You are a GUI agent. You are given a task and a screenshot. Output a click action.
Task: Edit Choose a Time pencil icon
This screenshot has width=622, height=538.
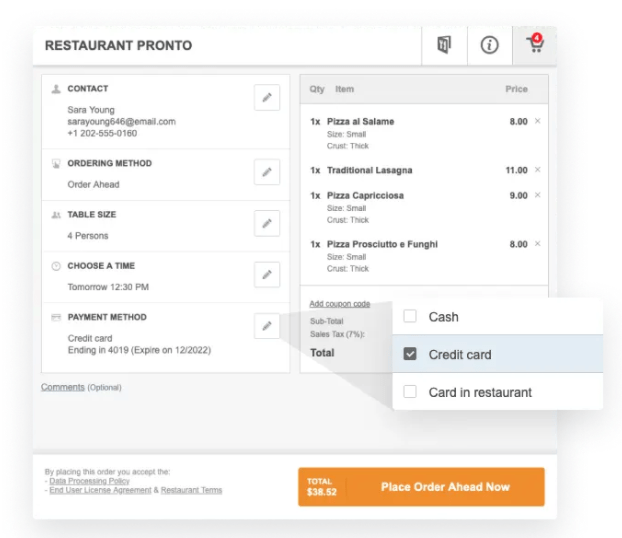[266, 274]
